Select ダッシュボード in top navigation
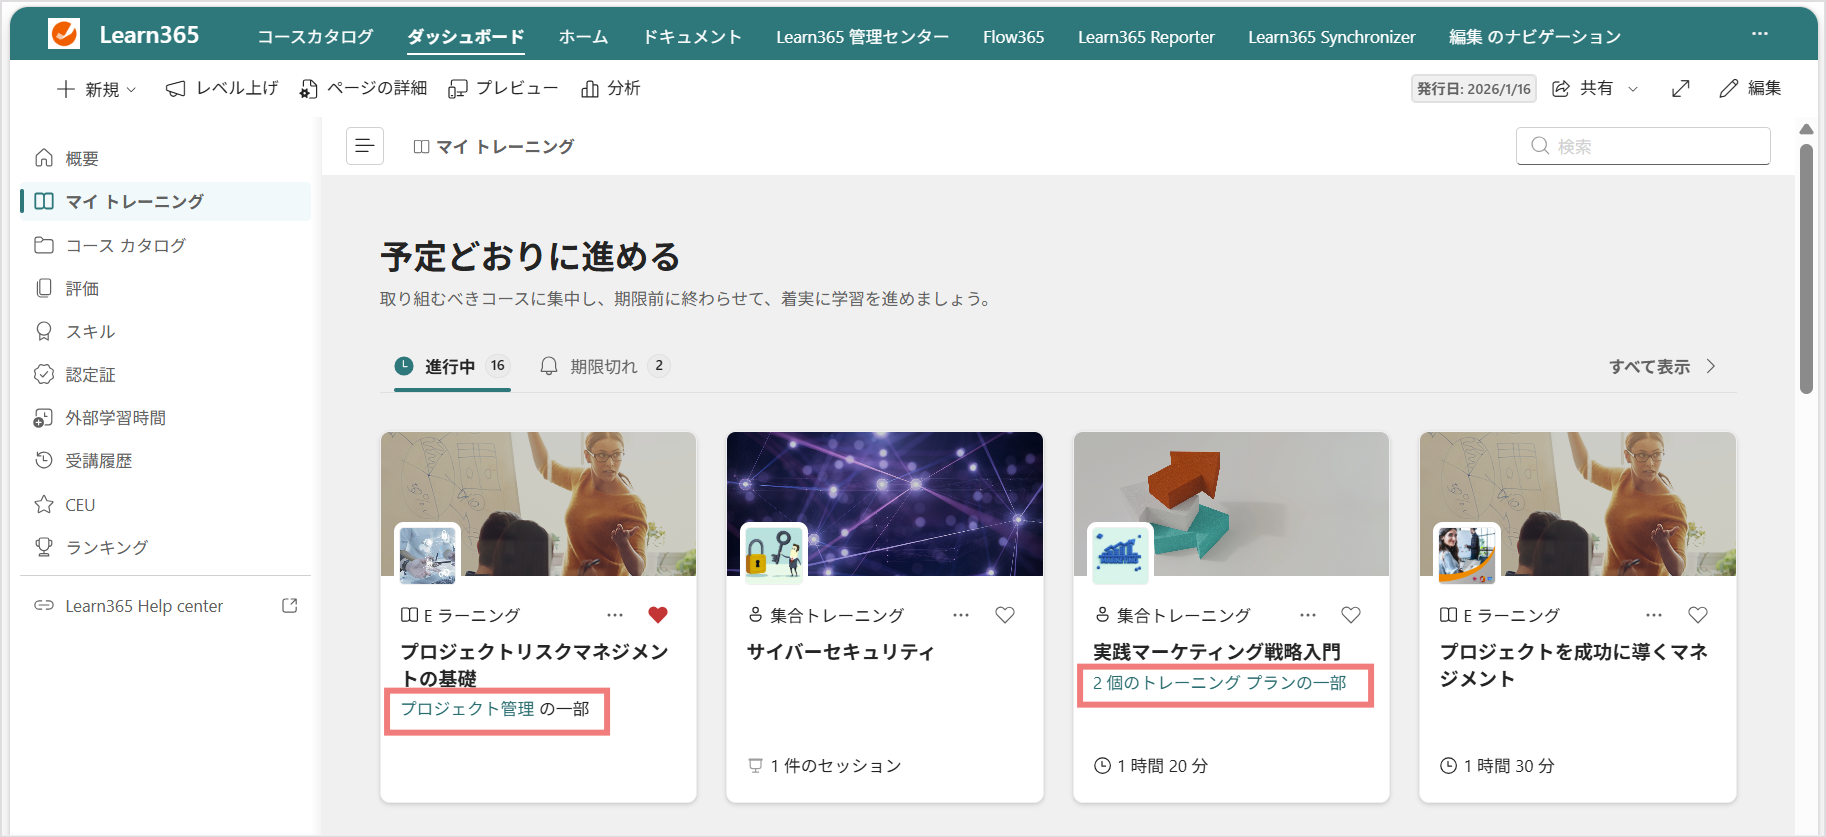 click(x=466, y=37)
